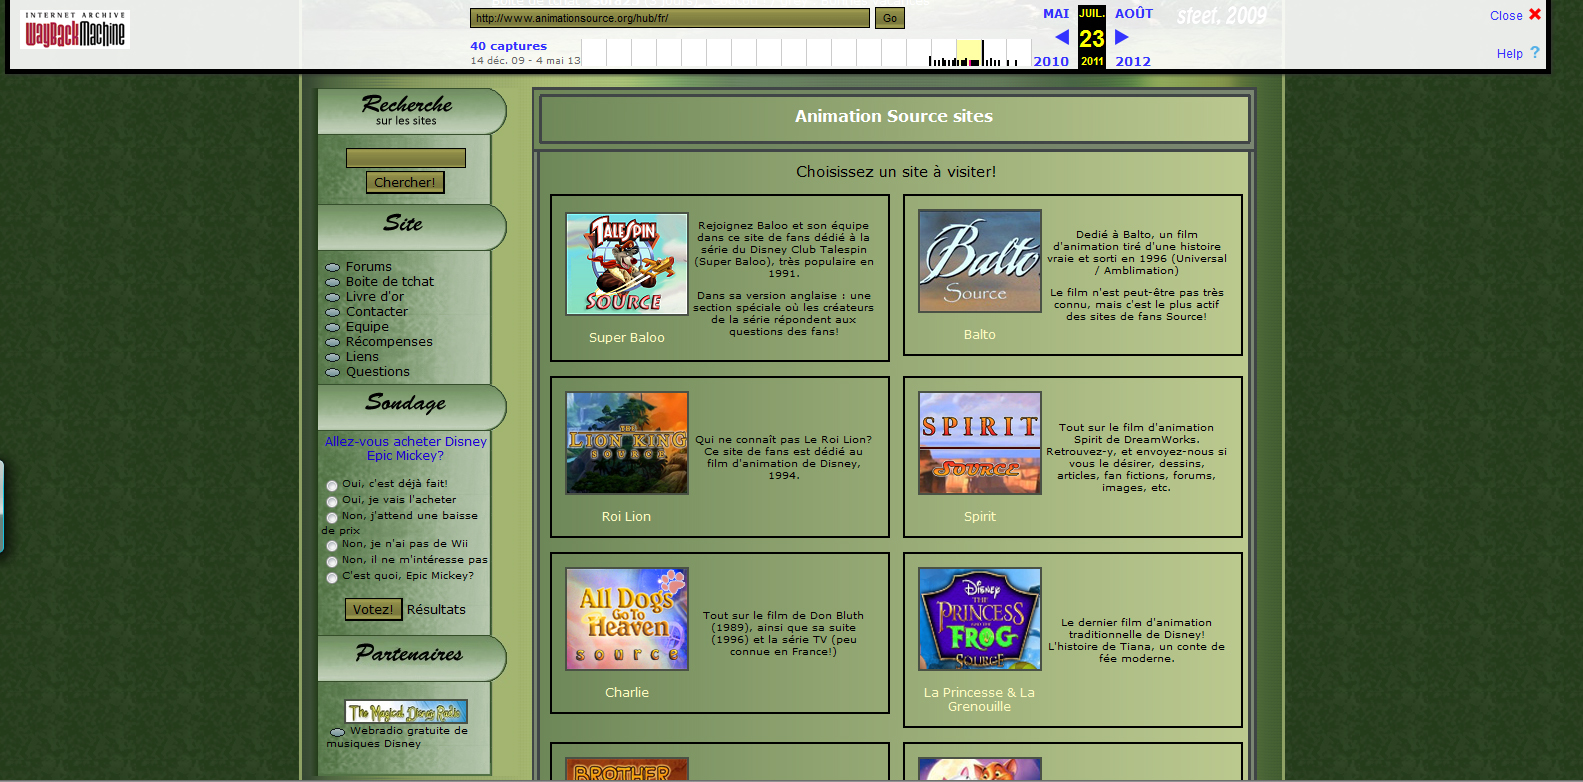This screenshot has width=1583, height=782.
Task: Go to the next capture arrow
Action: [x=1122, y=37]
